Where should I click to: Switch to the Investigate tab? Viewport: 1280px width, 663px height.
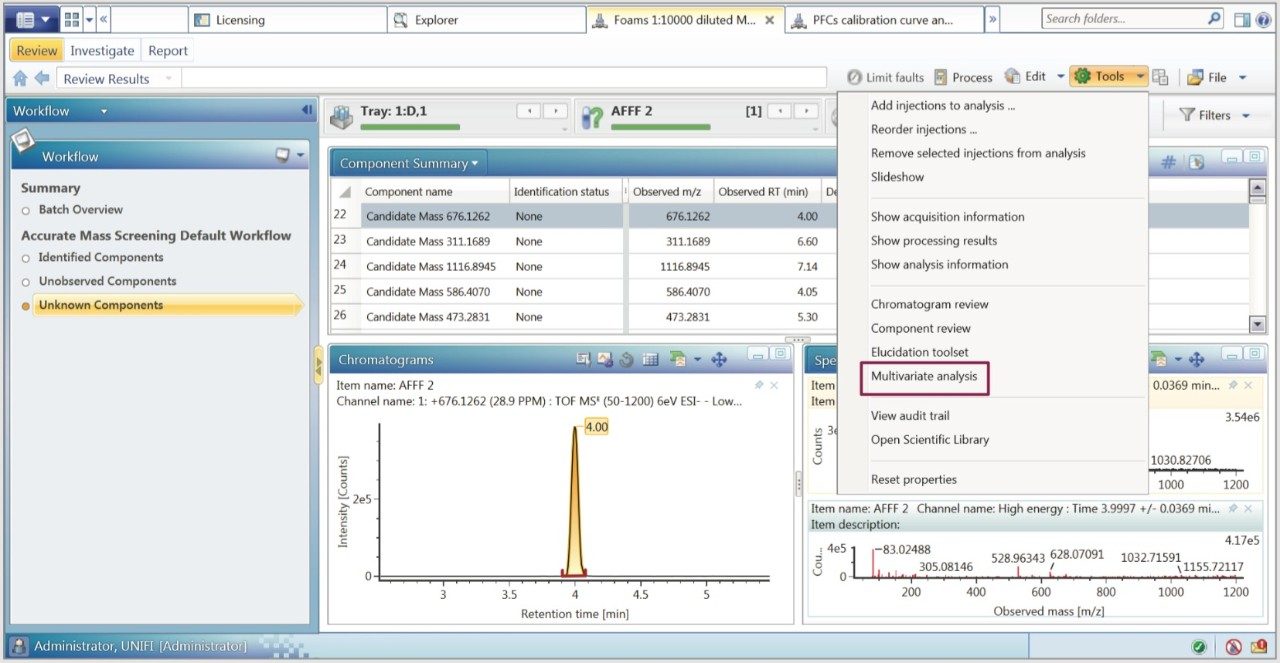coord(102,51)
